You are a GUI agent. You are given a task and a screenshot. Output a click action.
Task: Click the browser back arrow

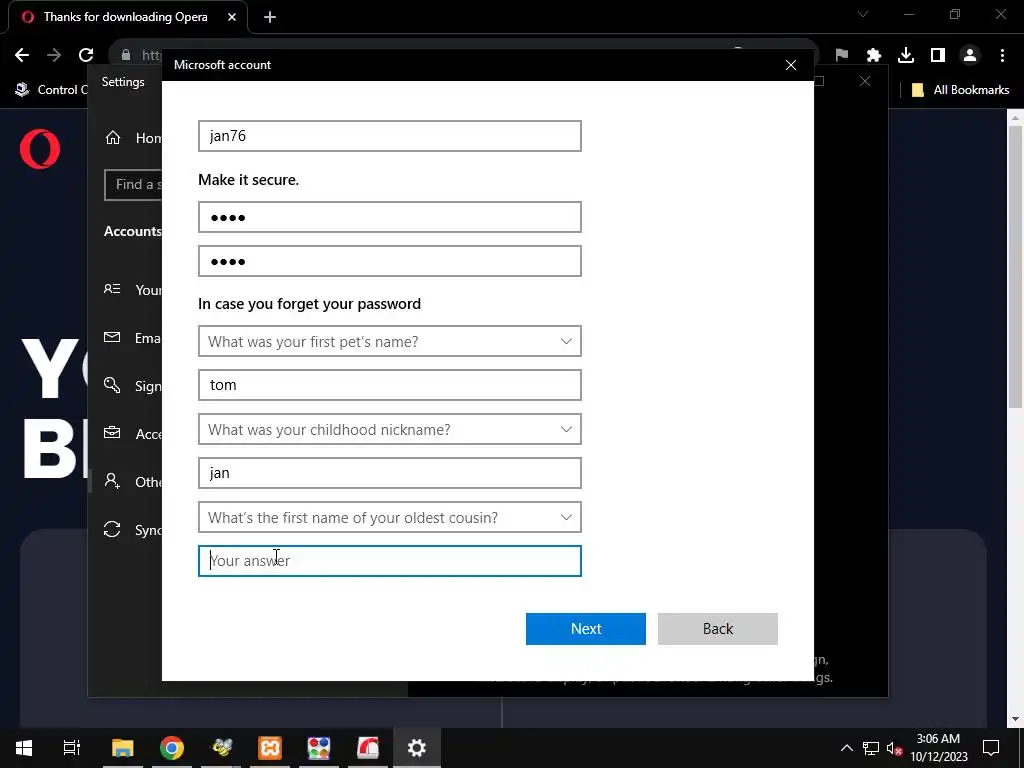(22, 55)
